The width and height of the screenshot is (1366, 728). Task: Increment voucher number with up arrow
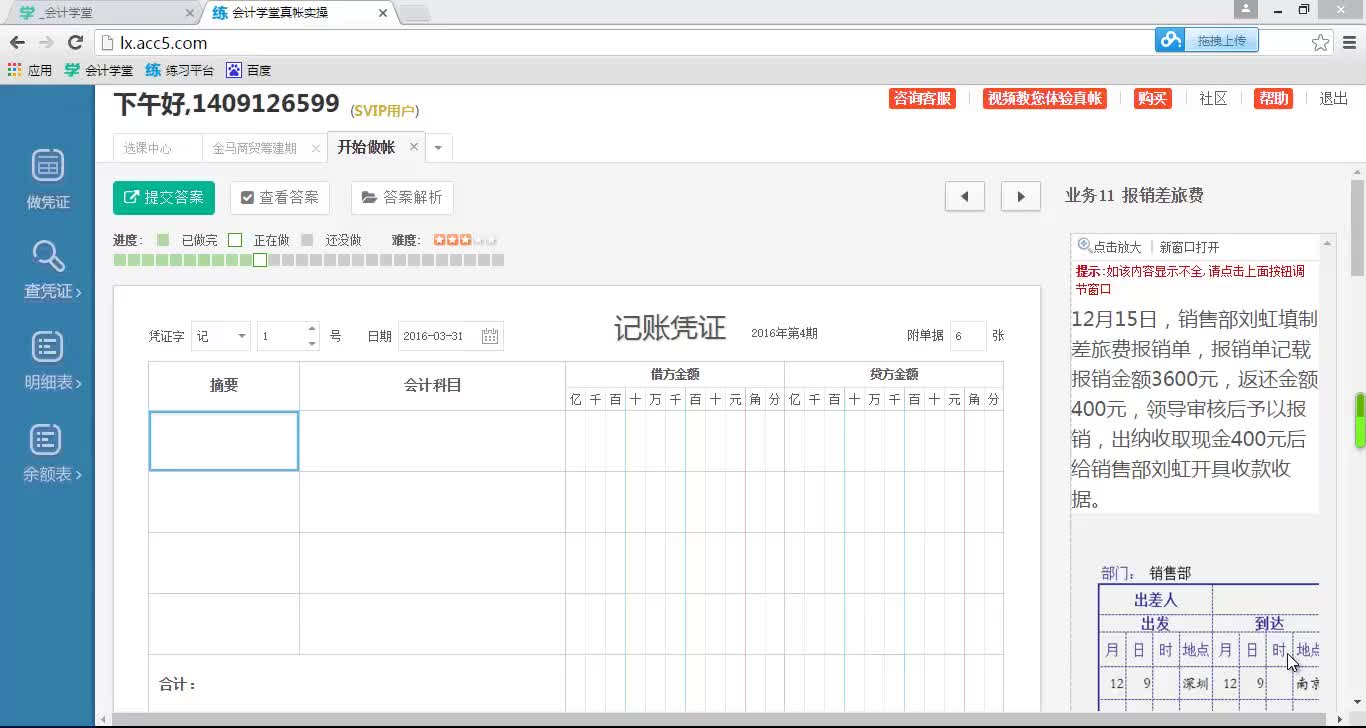coord(312,329)
